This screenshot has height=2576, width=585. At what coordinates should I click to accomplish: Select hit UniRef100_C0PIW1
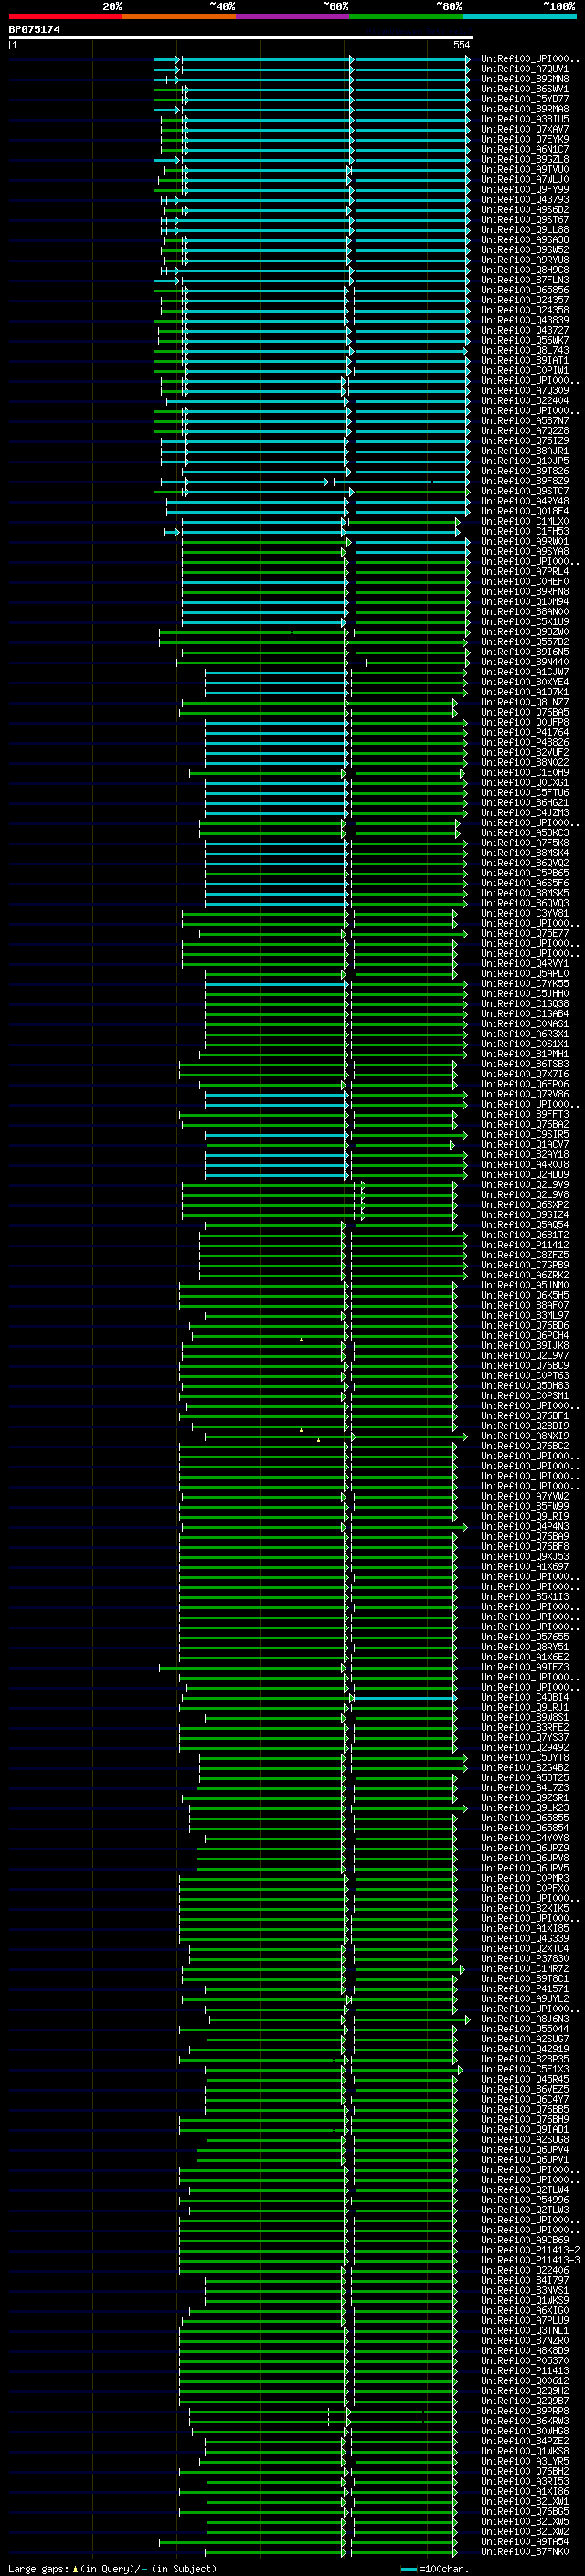[x=524, y=370]
